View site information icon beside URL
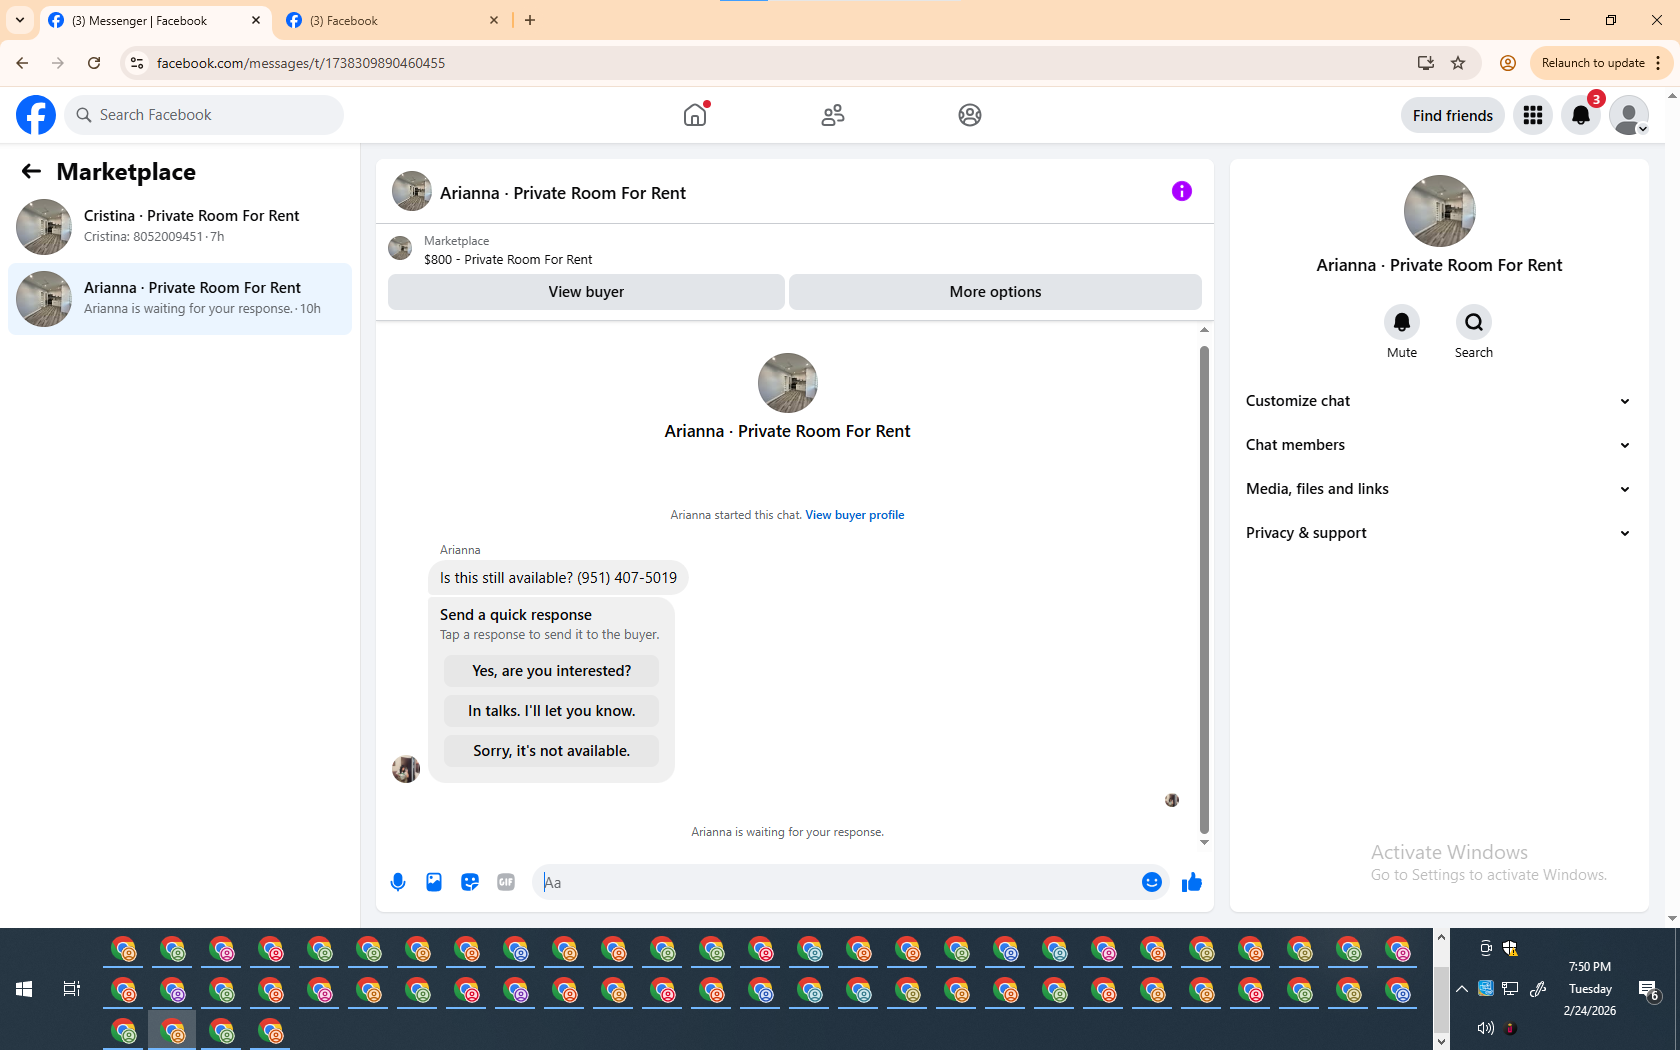Image resolution: width=1680 pixels, height=1050 pixels. [137, 63]
